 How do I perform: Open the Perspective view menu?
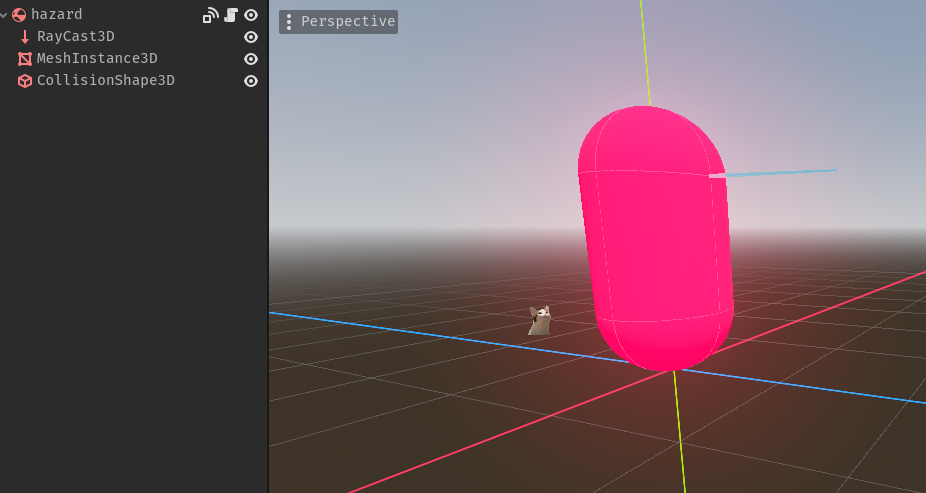[x=347, y=22]
